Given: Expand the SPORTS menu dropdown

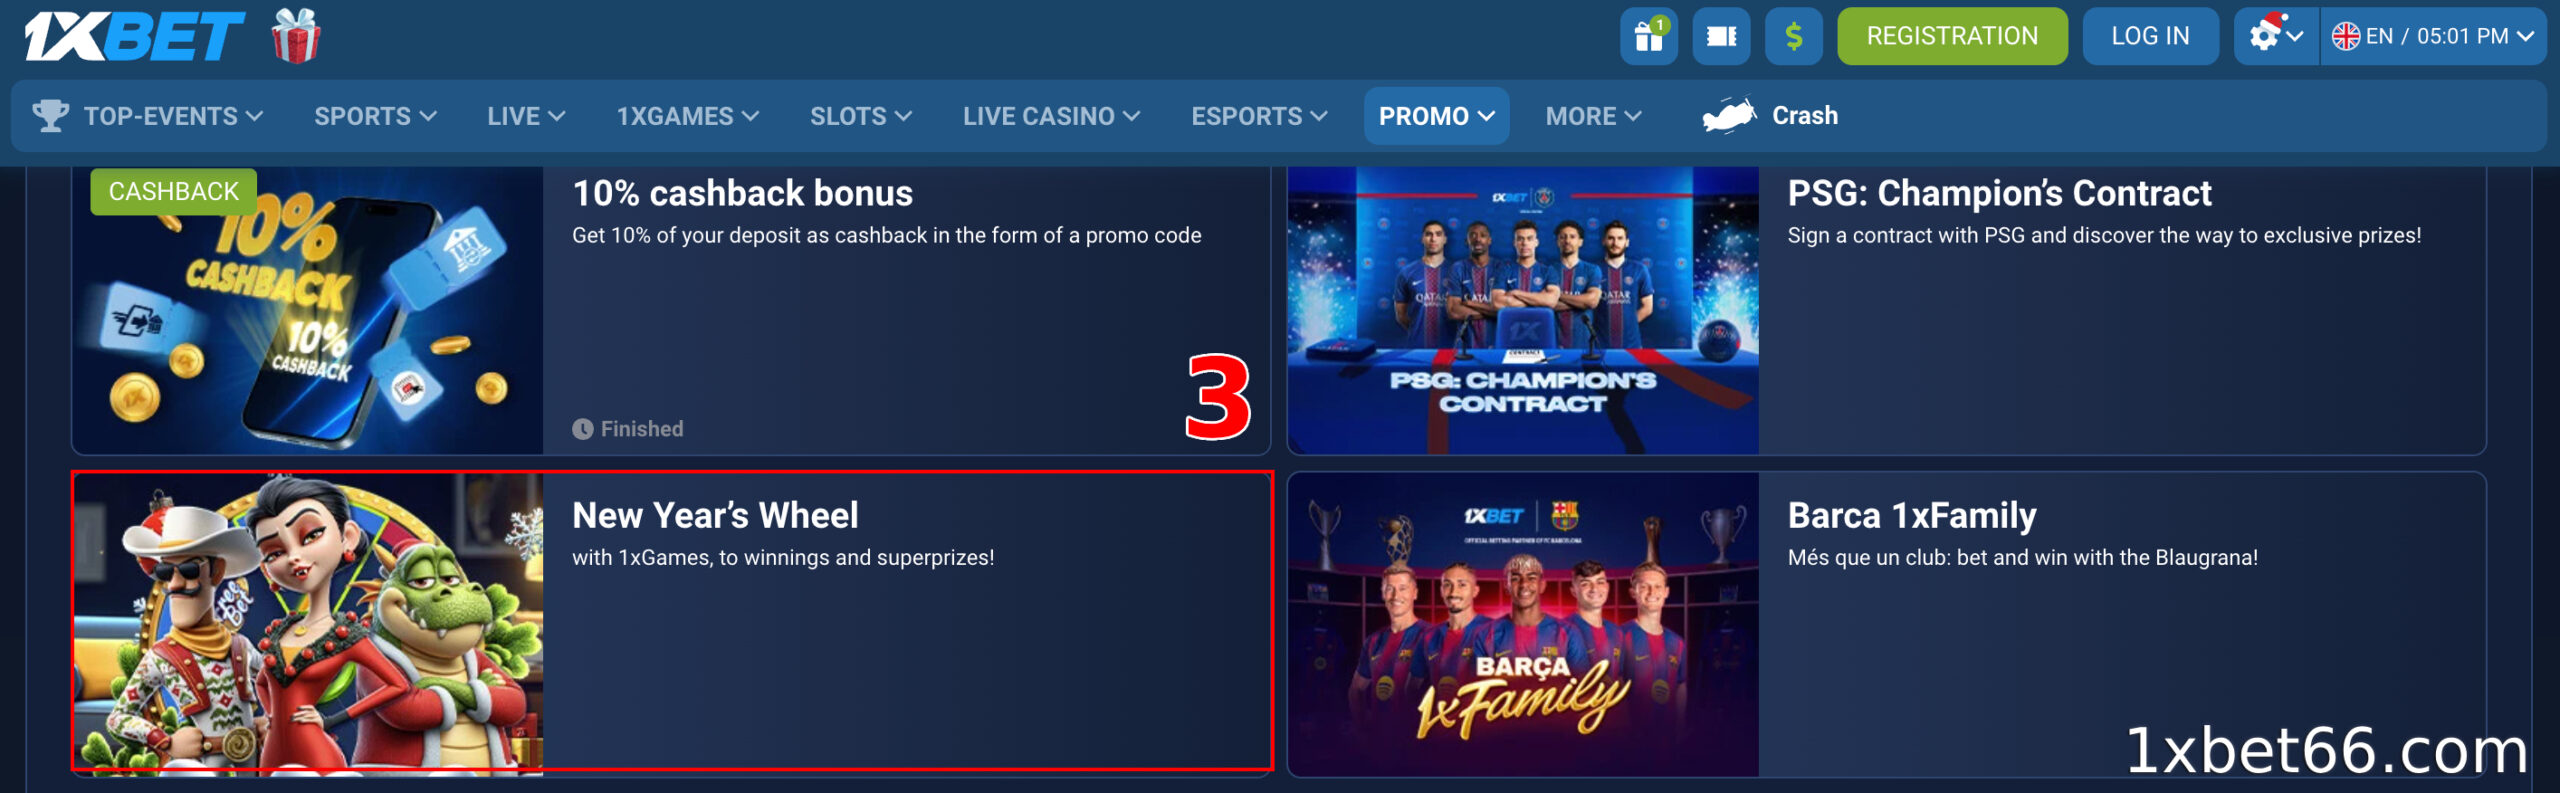Looking at the screenshot, I should coord(375,116).
